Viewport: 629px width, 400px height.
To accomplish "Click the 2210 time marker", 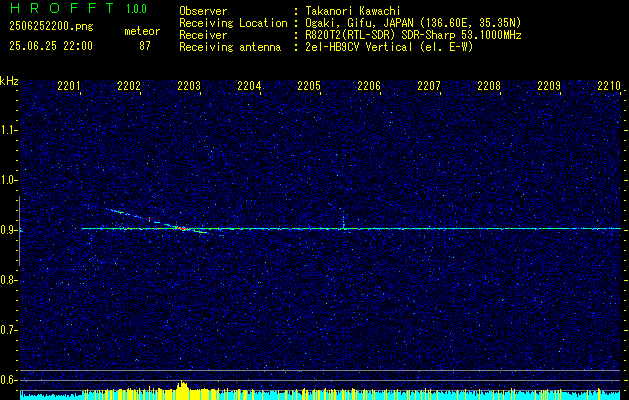I will click(609, 86).
